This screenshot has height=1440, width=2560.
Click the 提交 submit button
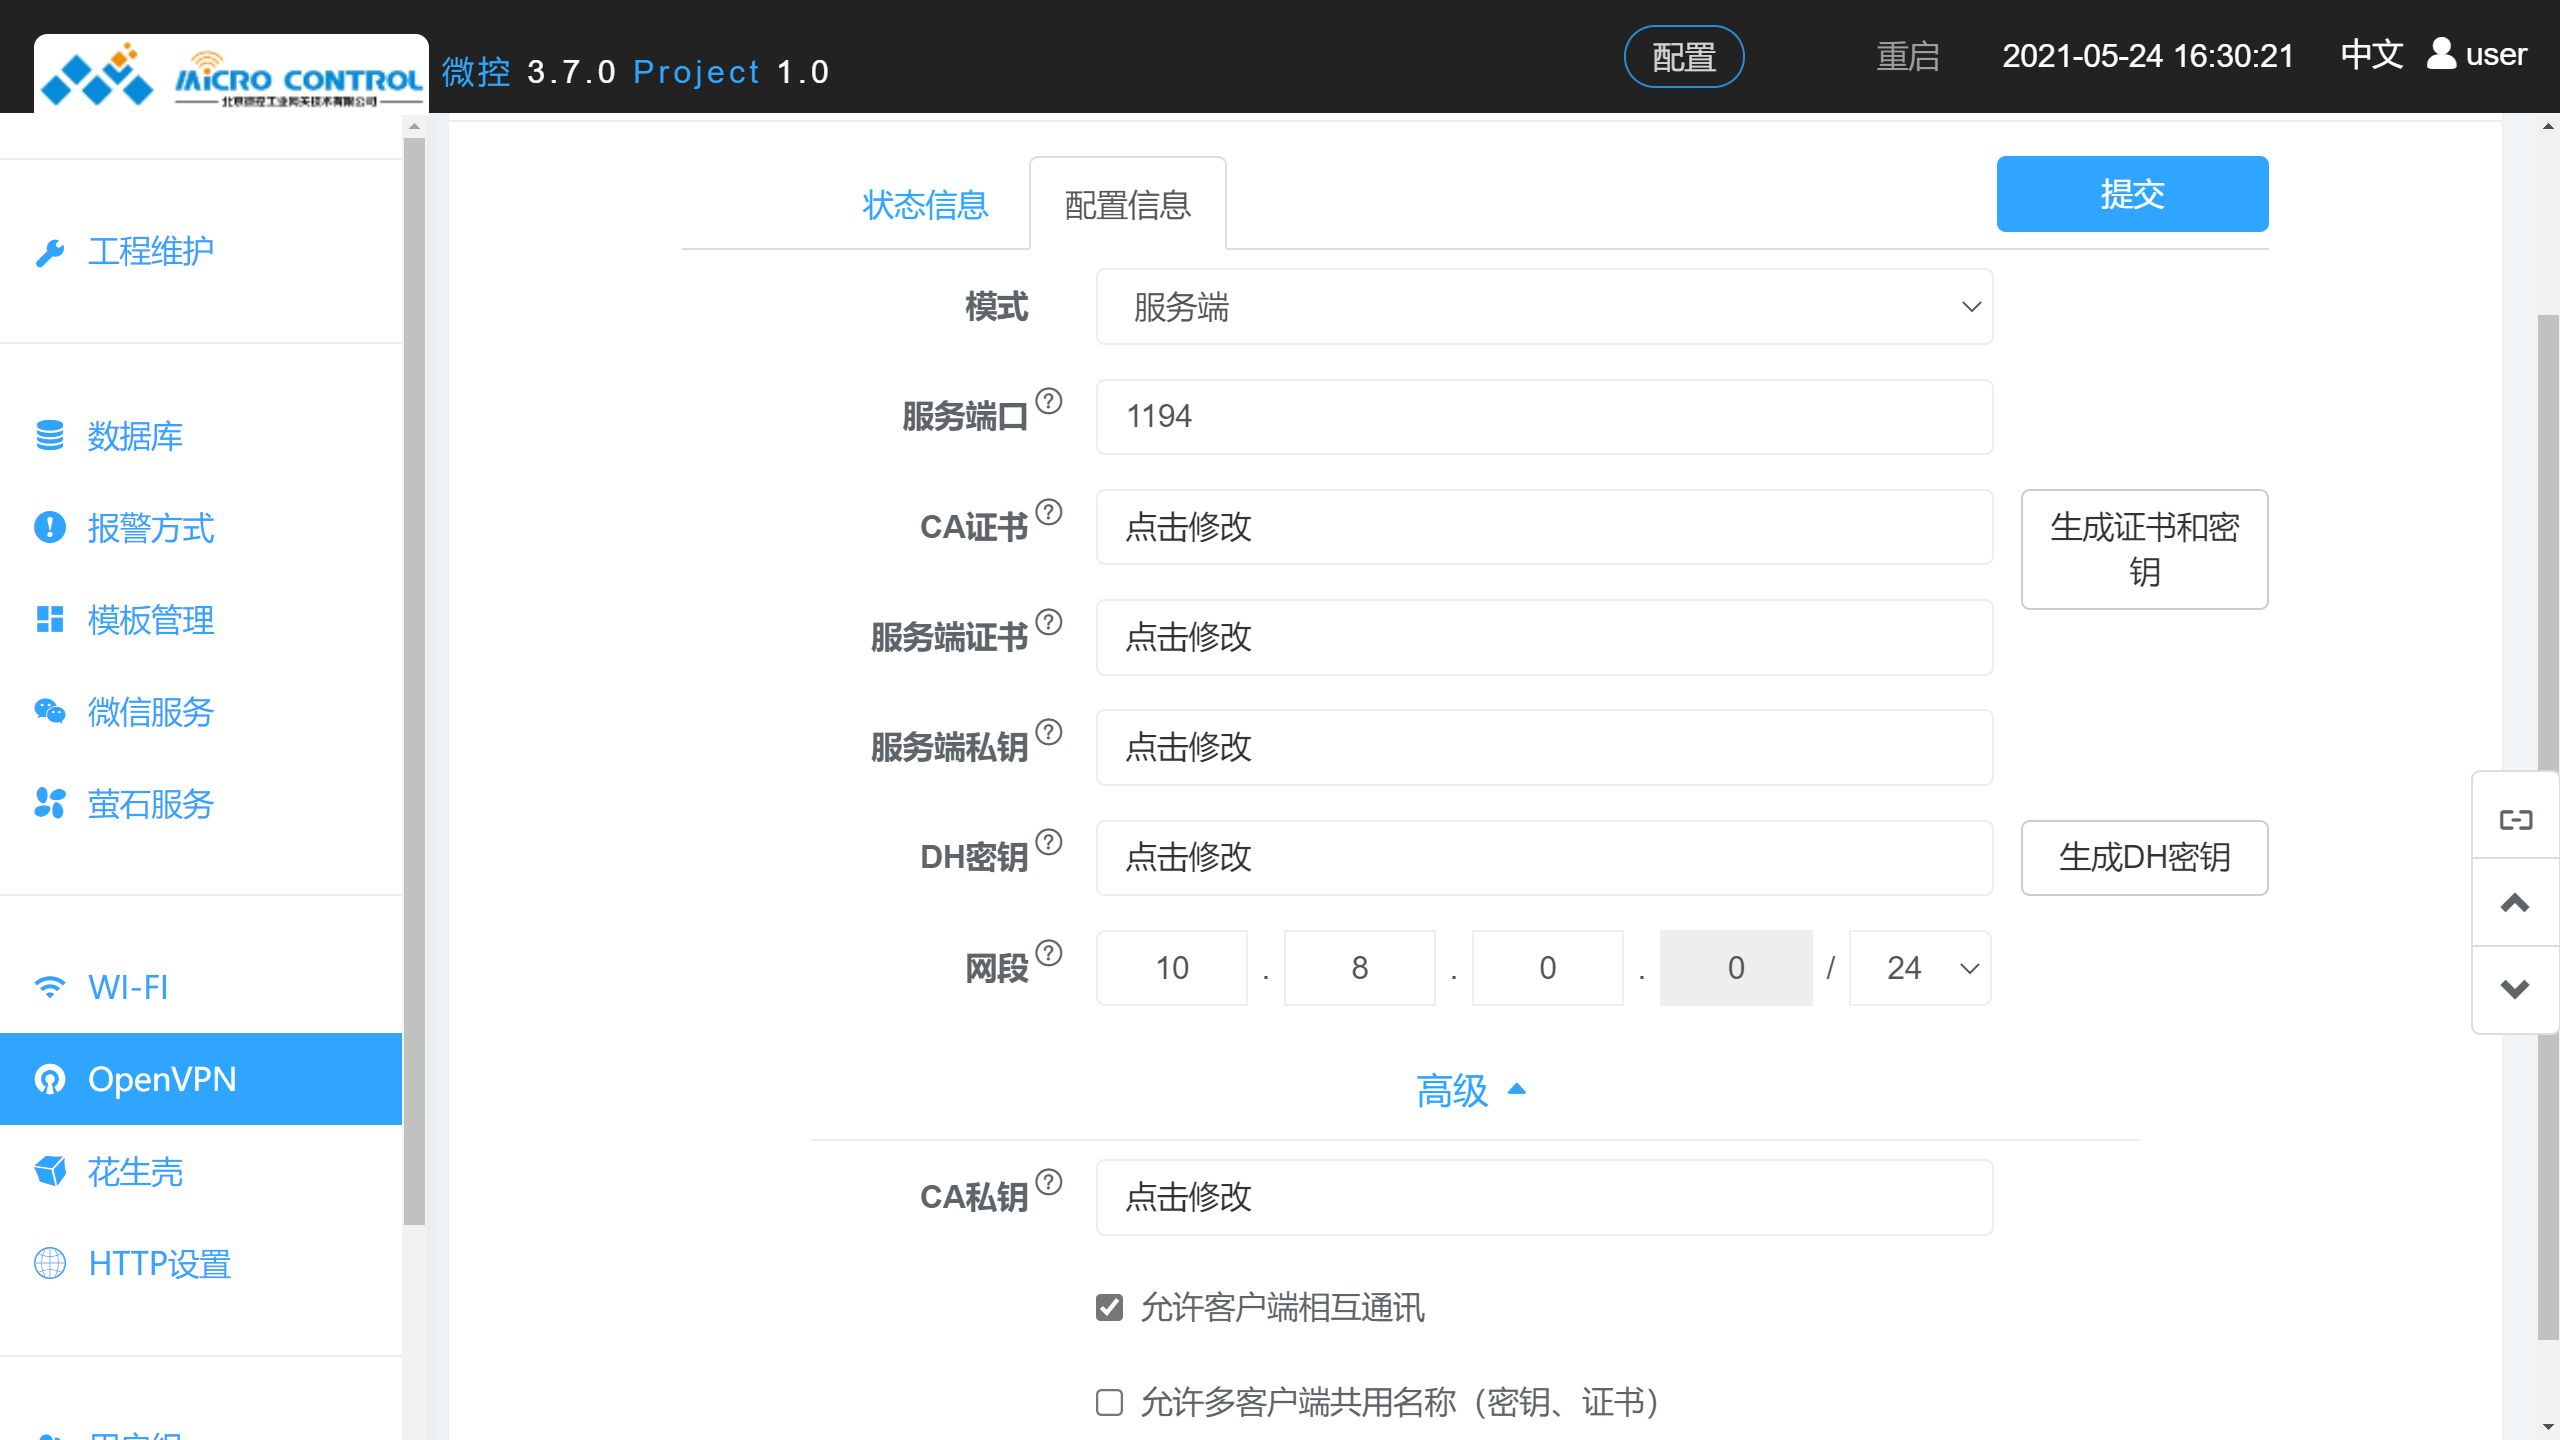click(x=2132, y=194)
